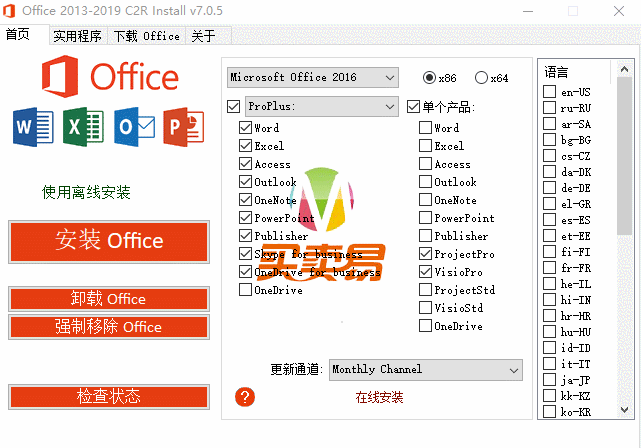
Task: Check the ProjectStd checkbox
Action: (426, 289)
